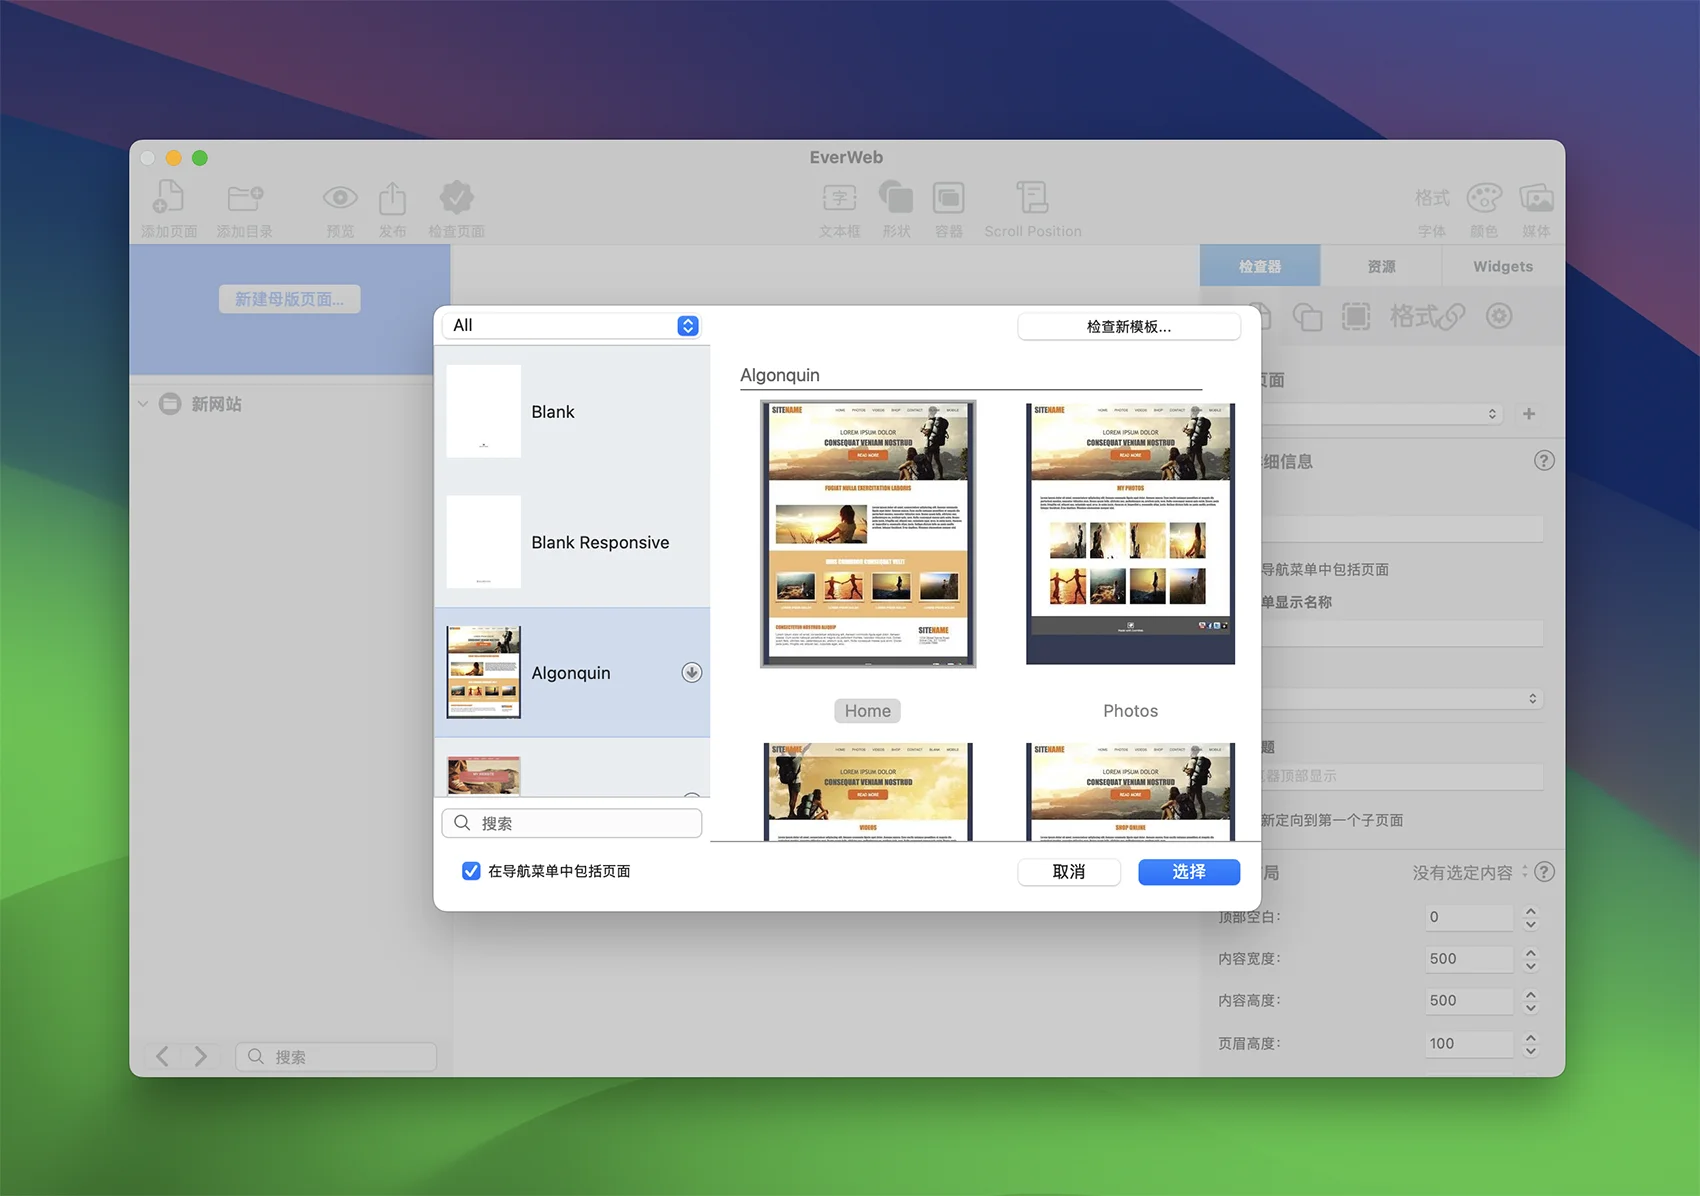Image resolution: width=1700 pixels, height=1196 pixels.
Task: Click the 新建母版页面... button
Action: [x=290, y=299]
